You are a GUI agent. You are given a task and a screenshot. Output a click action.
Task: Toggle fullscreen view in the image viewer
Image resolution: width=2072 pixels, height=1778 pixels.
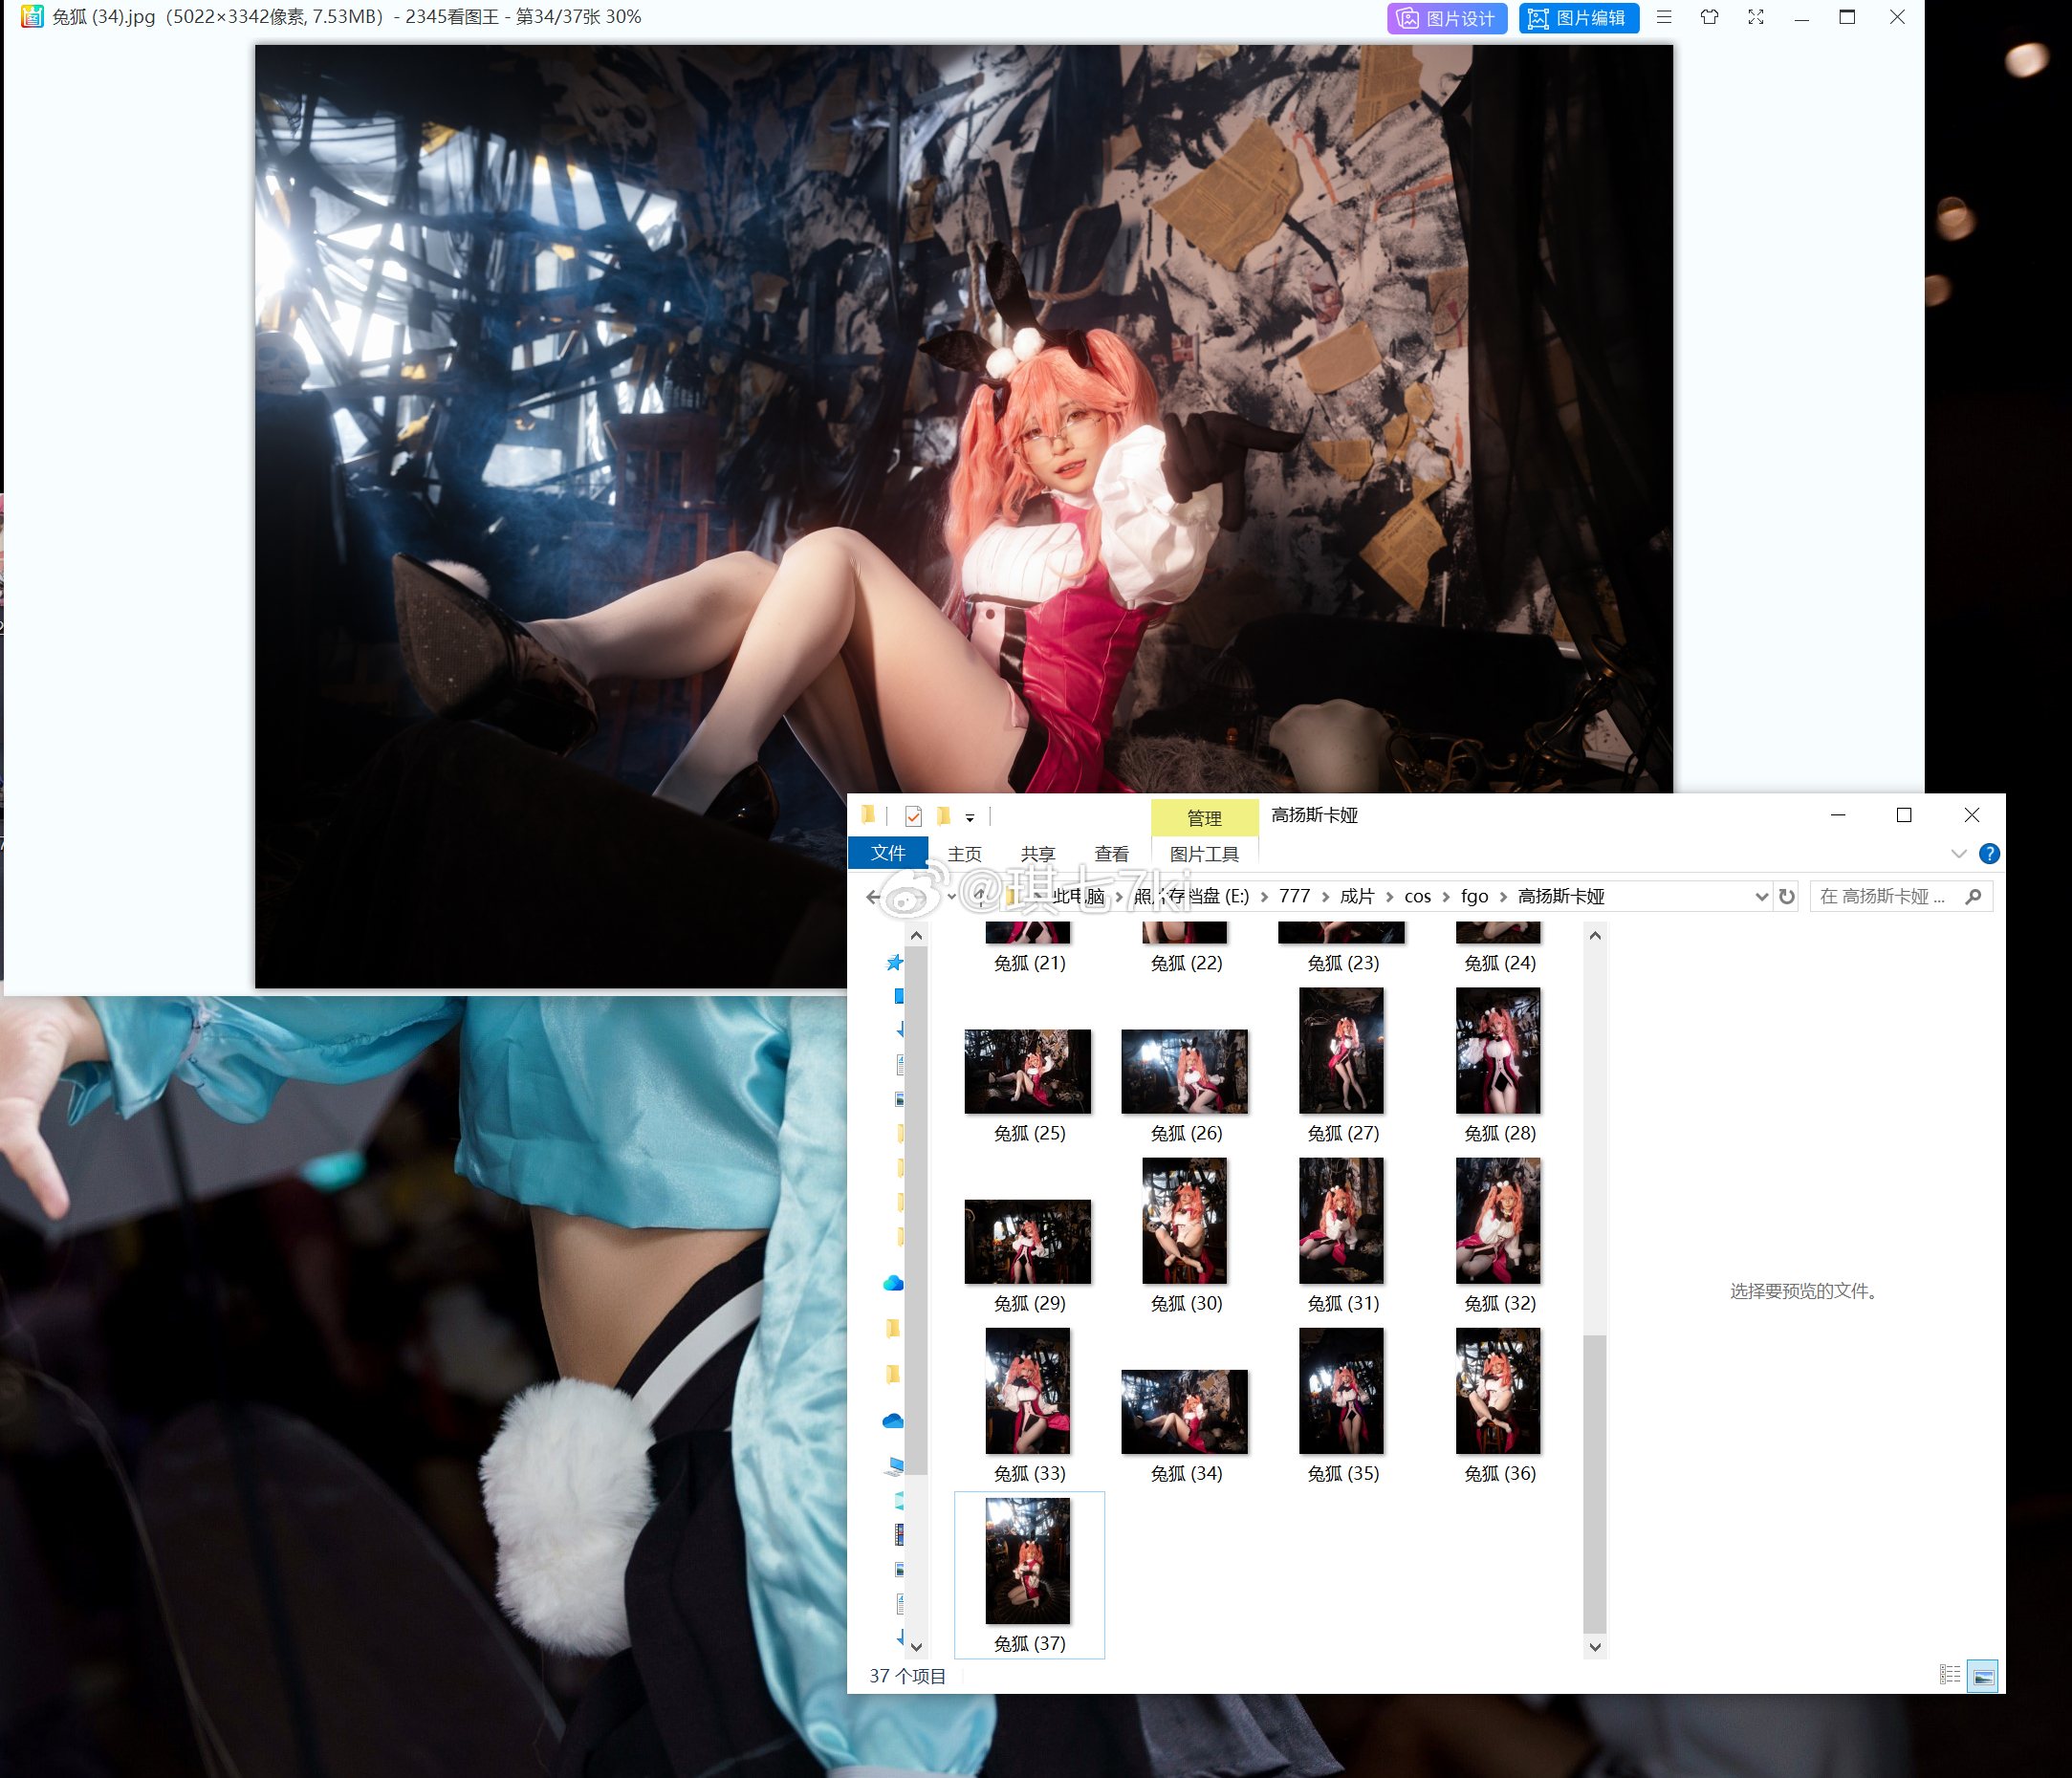[x=1755, y=17]
